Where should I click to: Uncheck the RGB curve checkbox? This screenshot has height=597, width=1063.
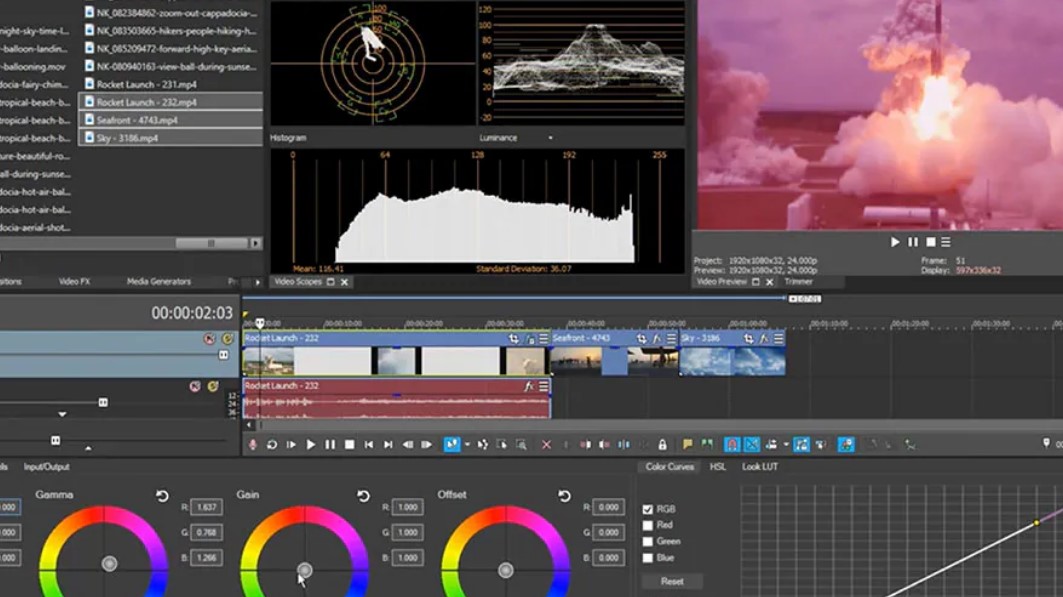coord(648,509)
